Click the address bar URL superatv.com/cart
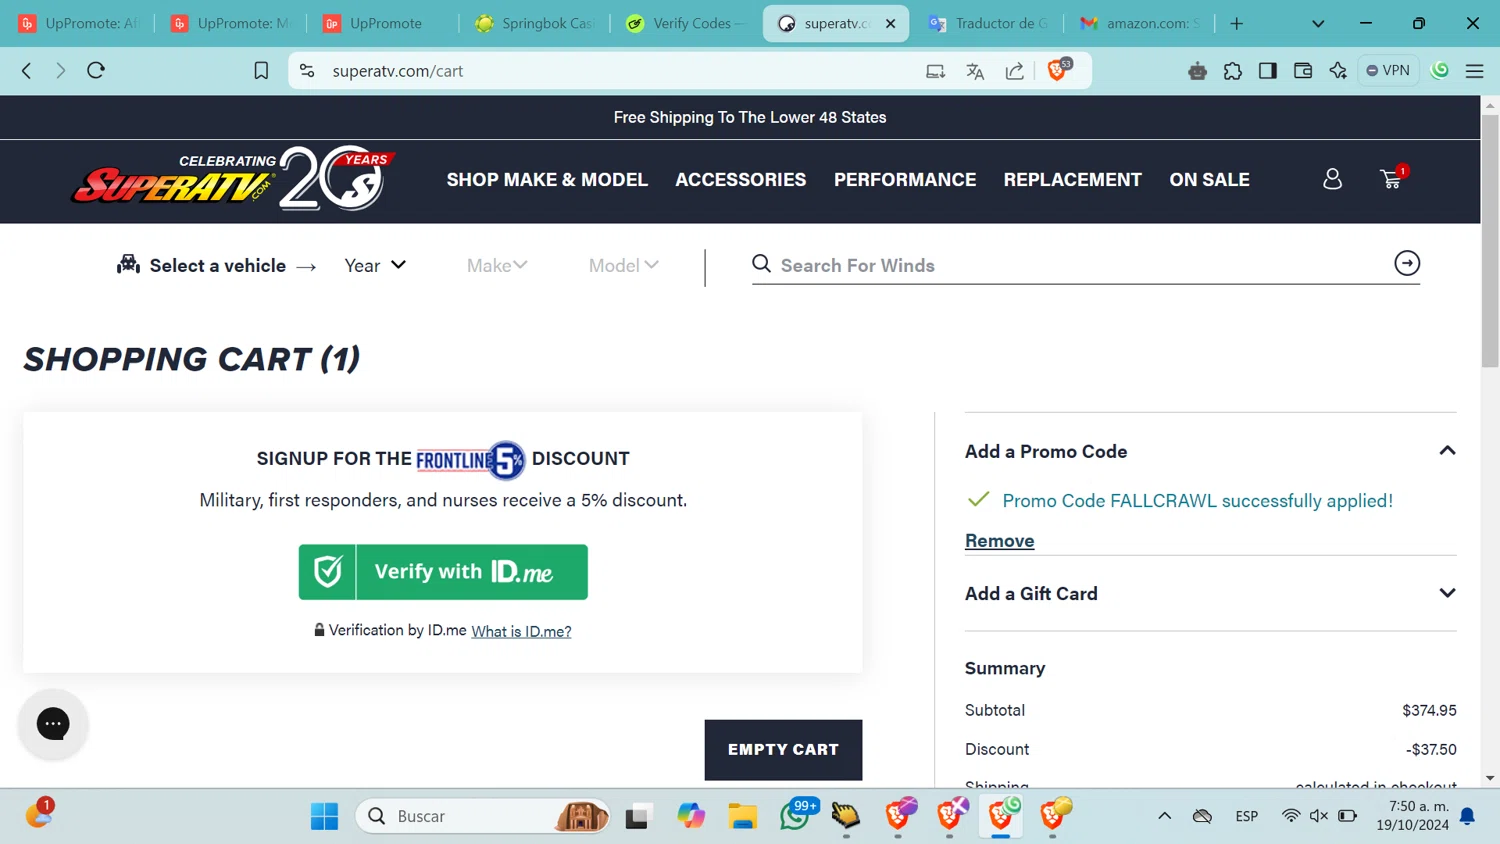 (x=398, y=71)
